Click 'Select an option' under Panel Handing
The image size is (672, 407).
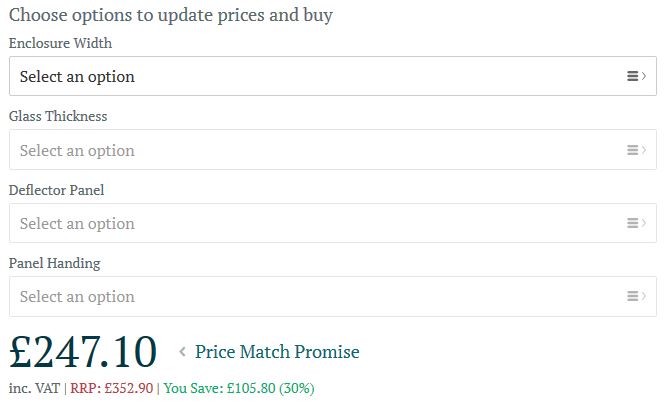click(77, 296)
